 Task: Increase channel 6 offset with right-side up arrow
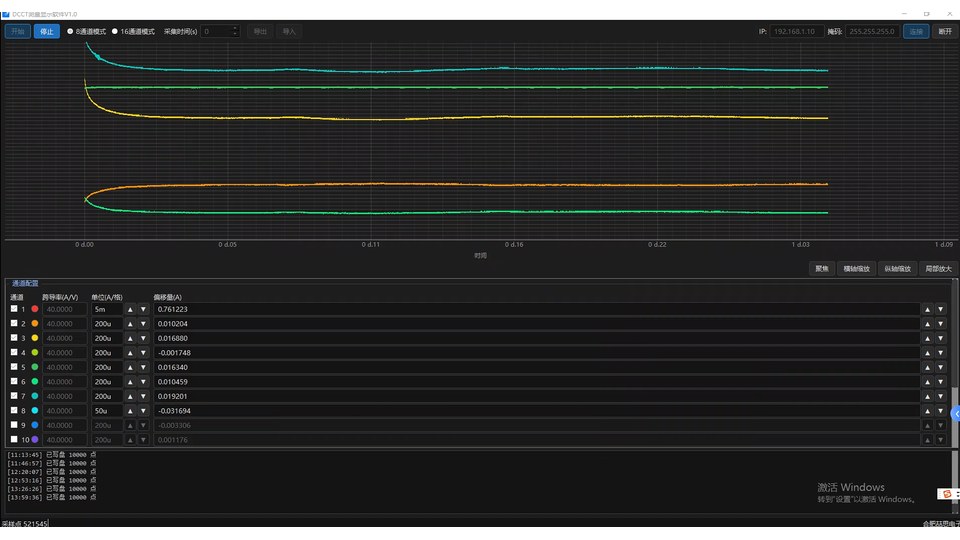coord(928,381)
